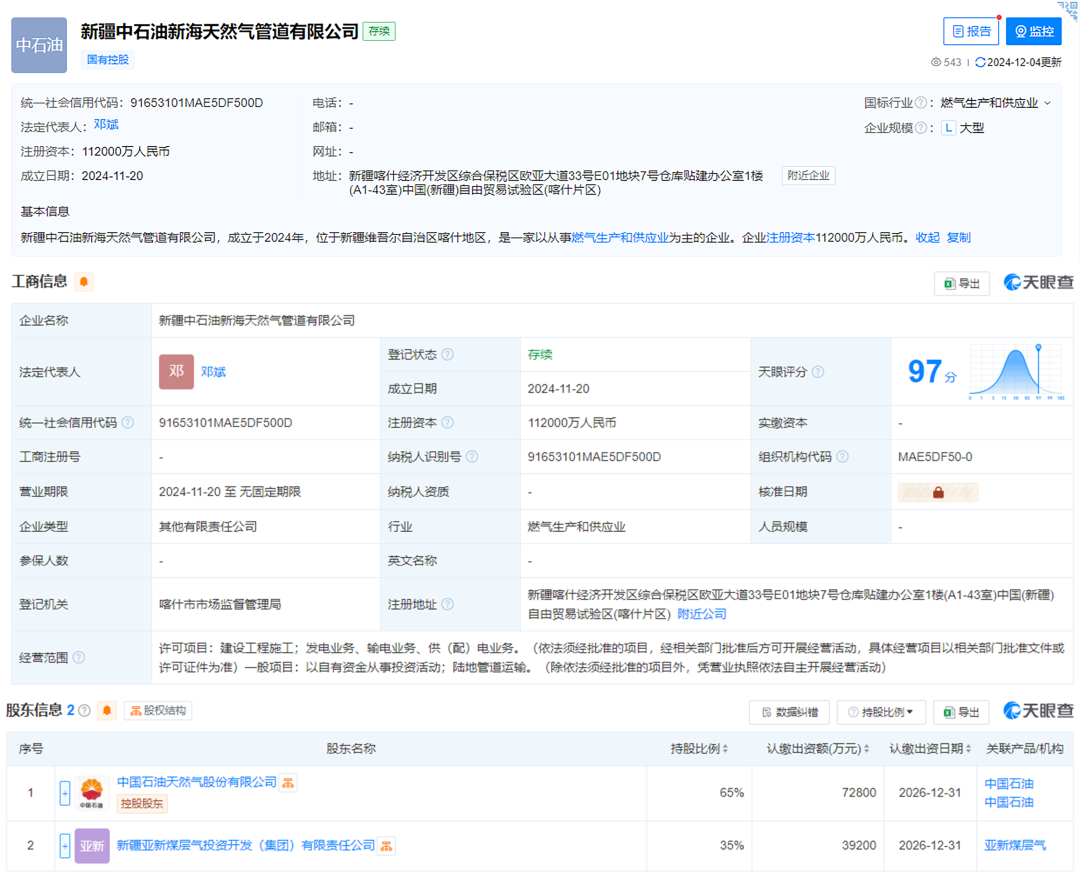Open 燃气生产和供应业 link in description
The image size is (1080, 875).
621,238
